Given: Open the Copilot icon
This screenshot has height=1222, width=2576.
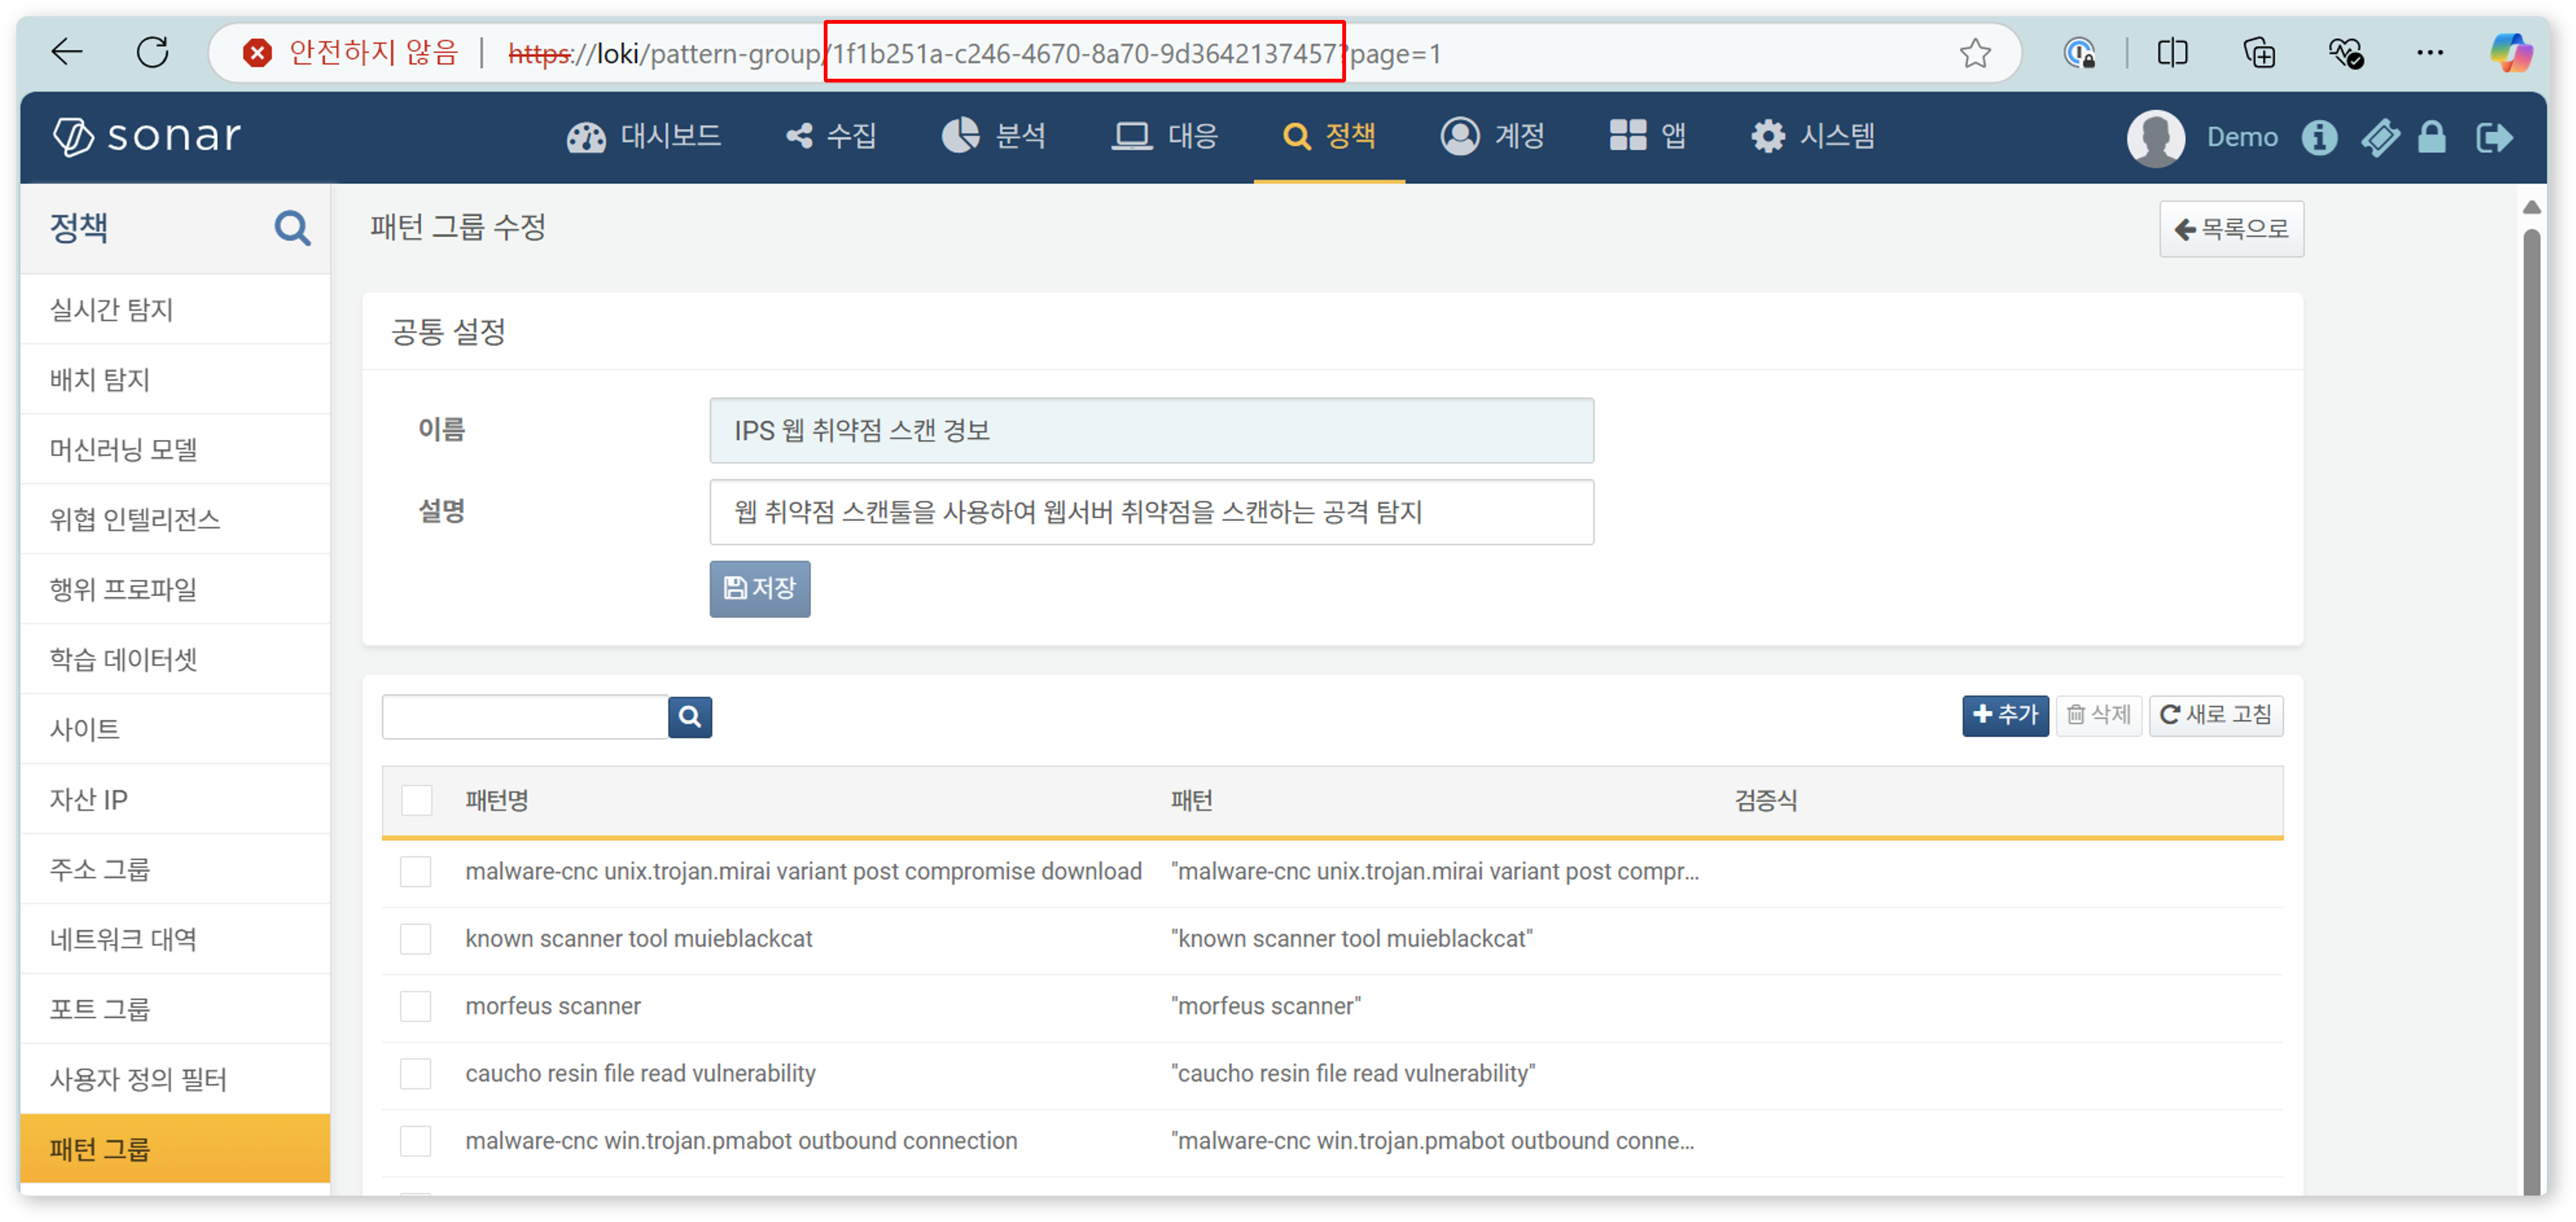Looking at the screenshot, I should point(2511,53).
